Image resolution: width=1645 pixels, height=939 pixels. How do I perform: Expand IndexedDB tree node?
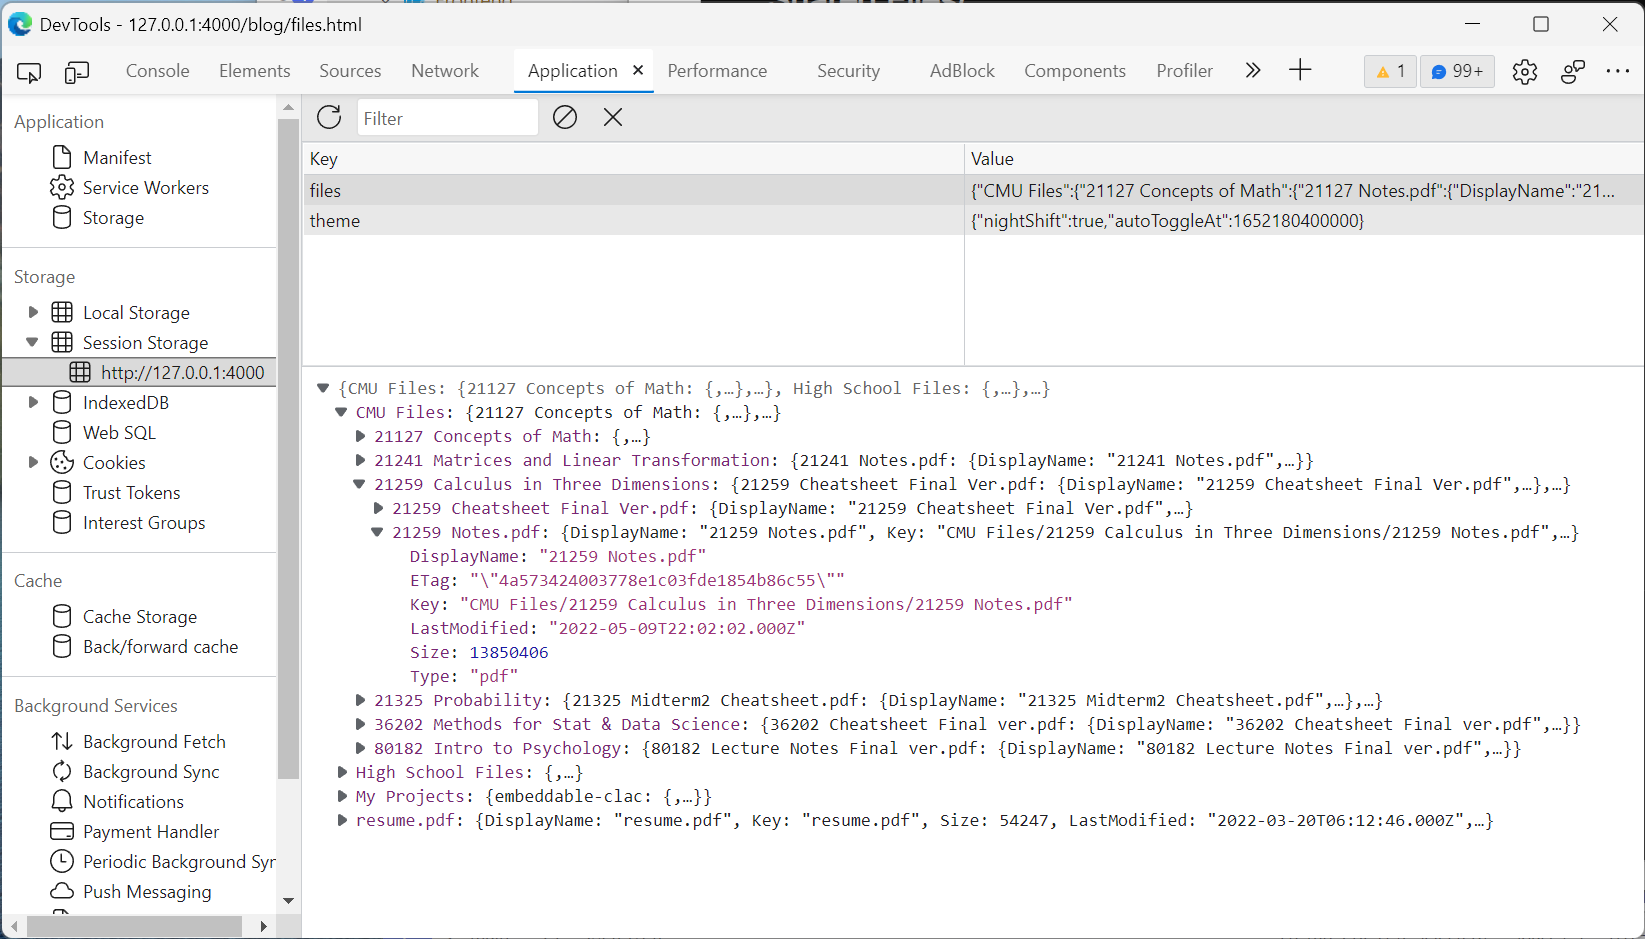(x=33, y=402)
